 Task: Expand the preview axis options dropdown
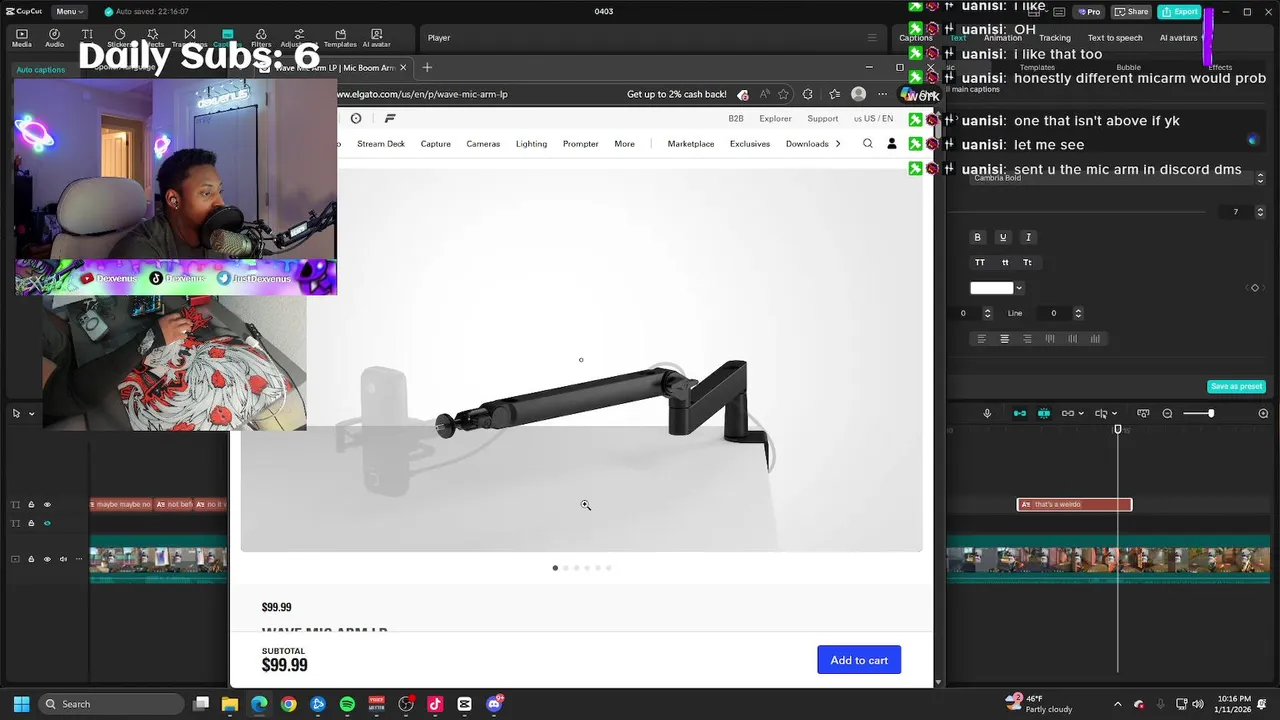(x=1115, y=413)
